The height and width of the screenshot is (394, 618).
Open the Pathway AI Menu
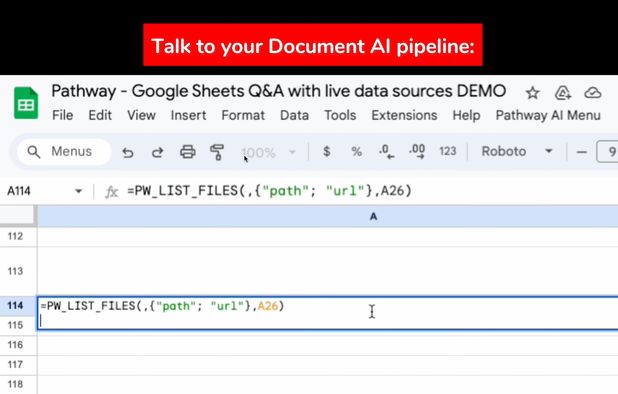(548, 115)
